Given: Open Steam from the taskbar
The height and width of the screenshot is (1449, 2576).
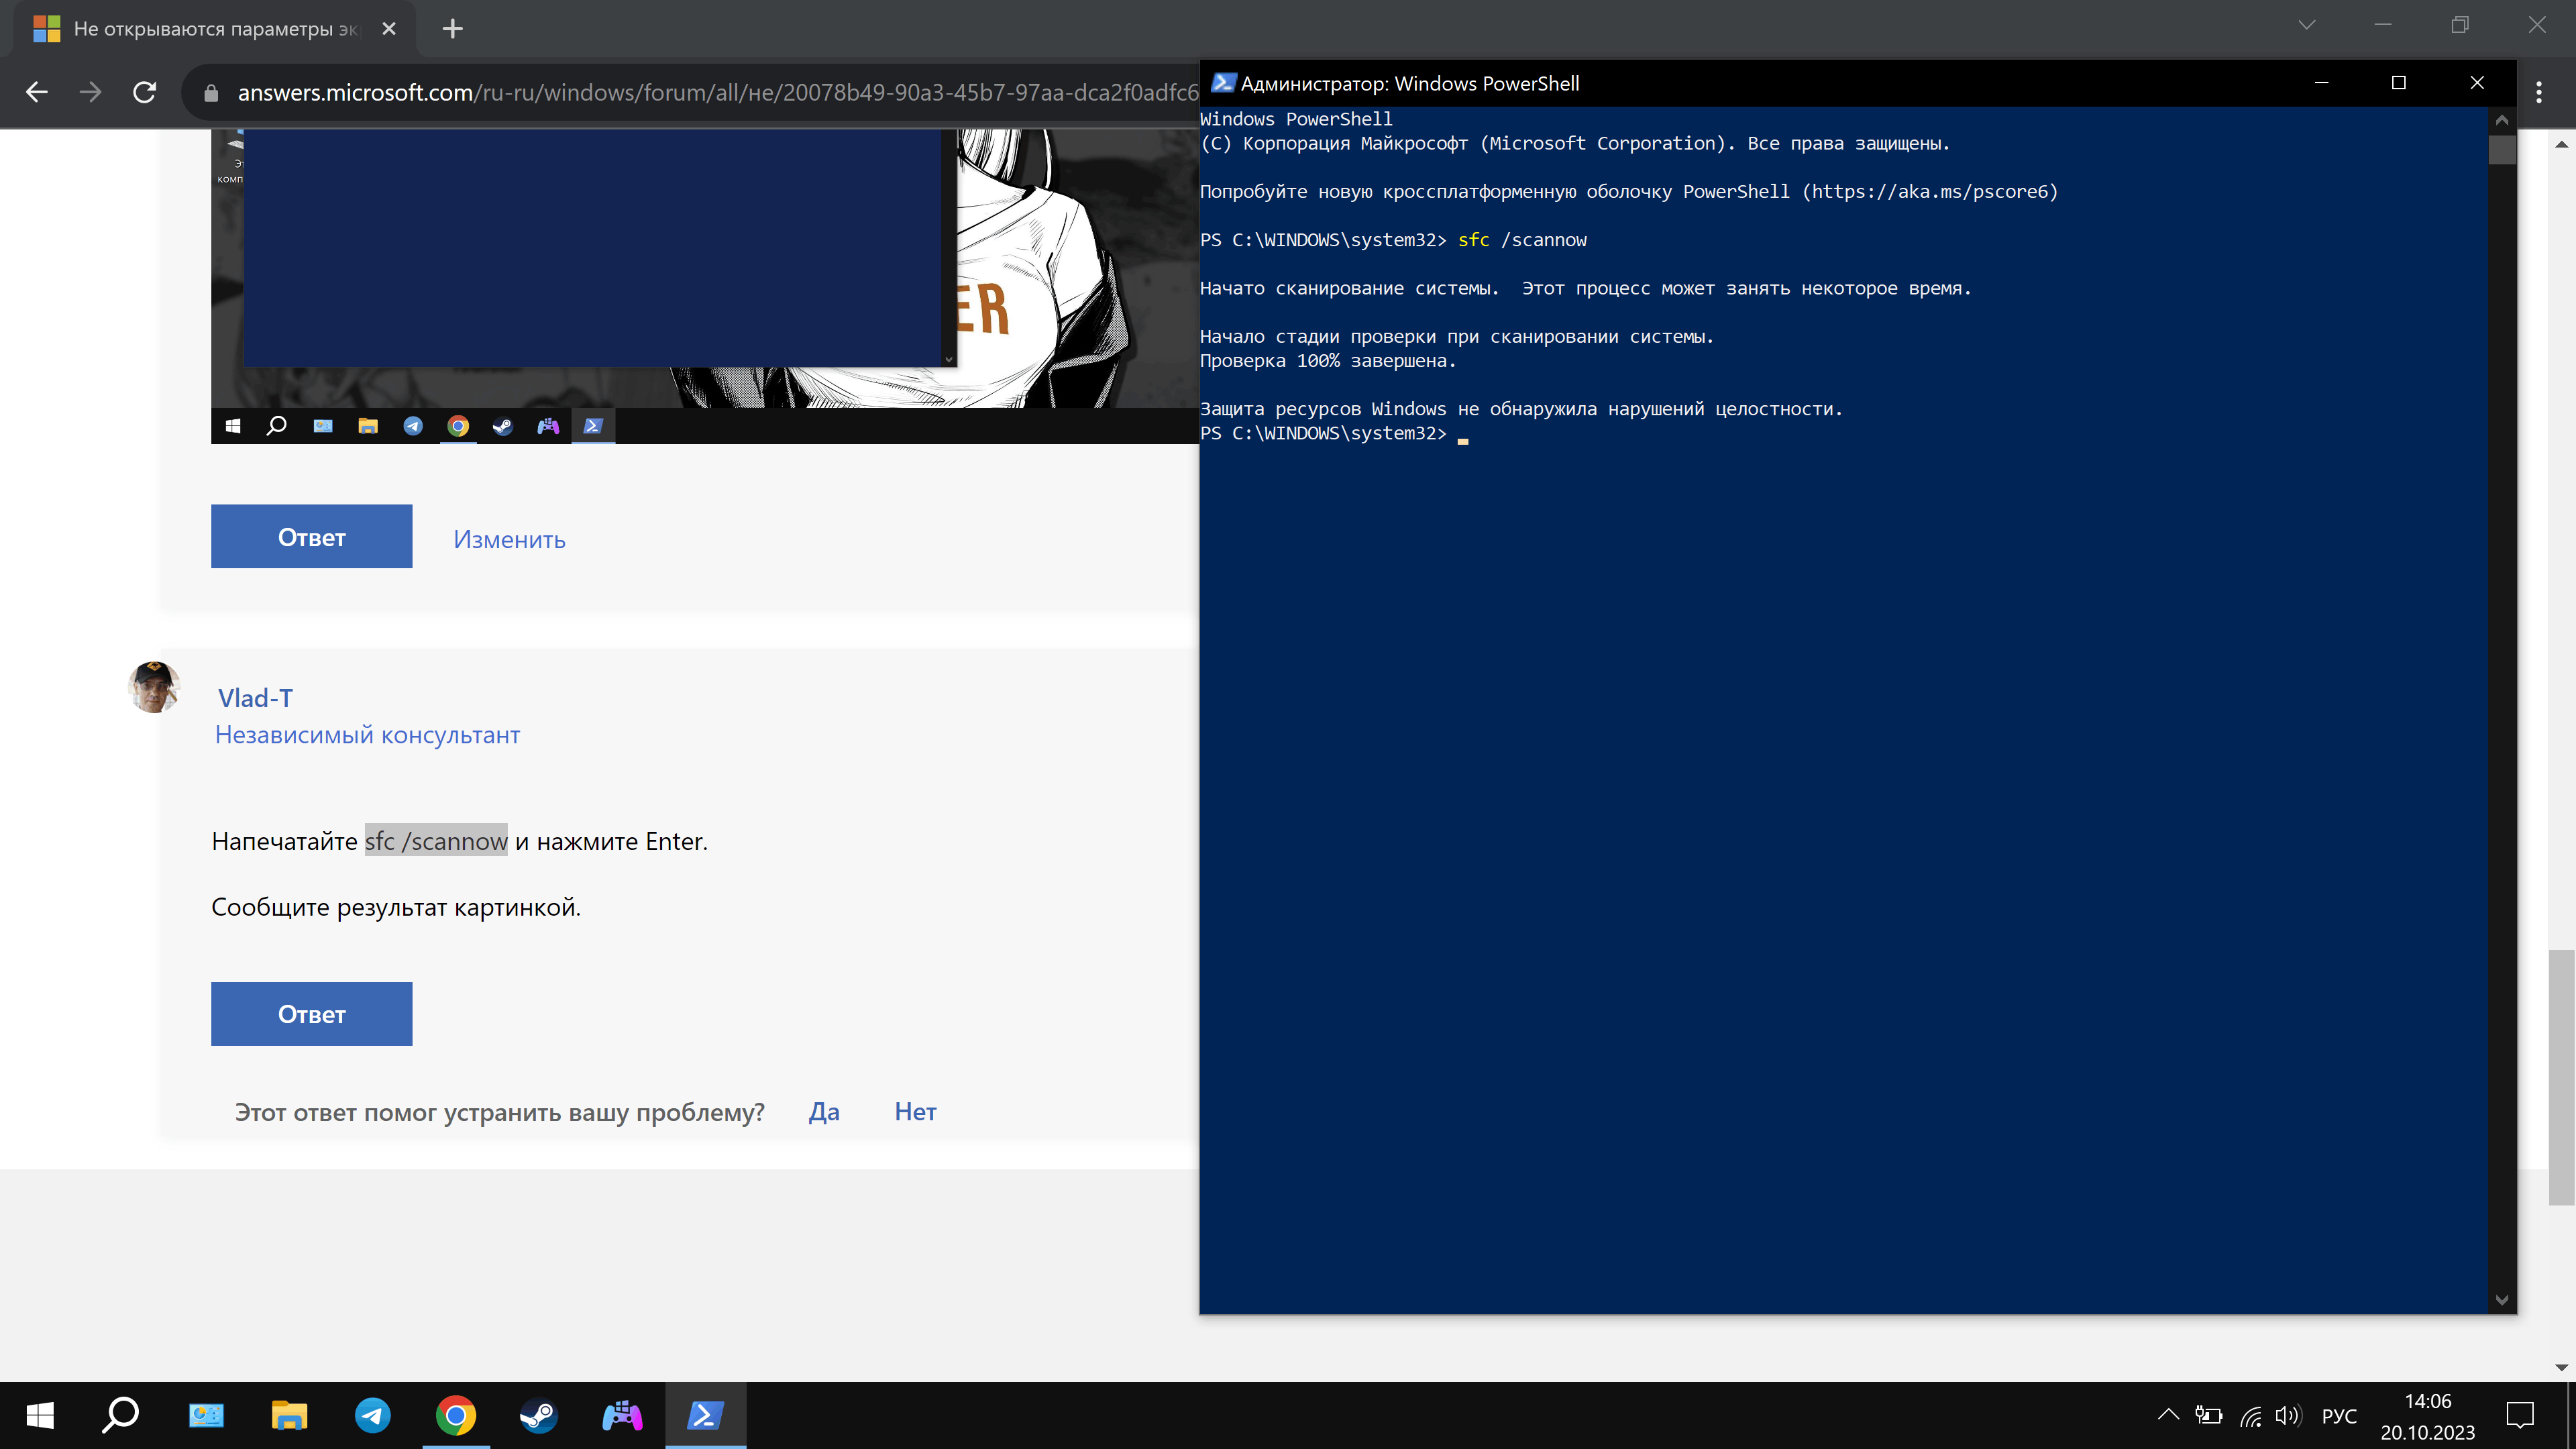Looking at the screenshot, I should pos(538,1415).
